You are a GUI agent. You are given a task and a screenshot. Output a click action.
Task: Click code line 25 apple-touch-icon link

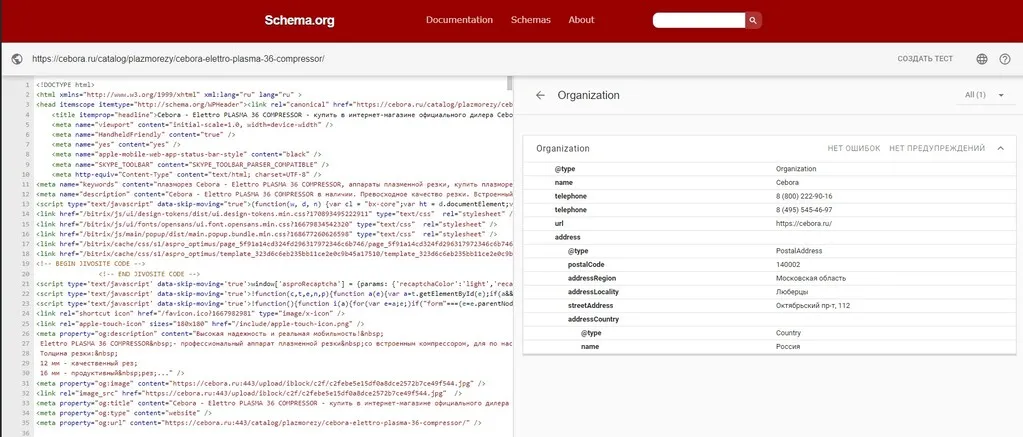coord(200,324)
